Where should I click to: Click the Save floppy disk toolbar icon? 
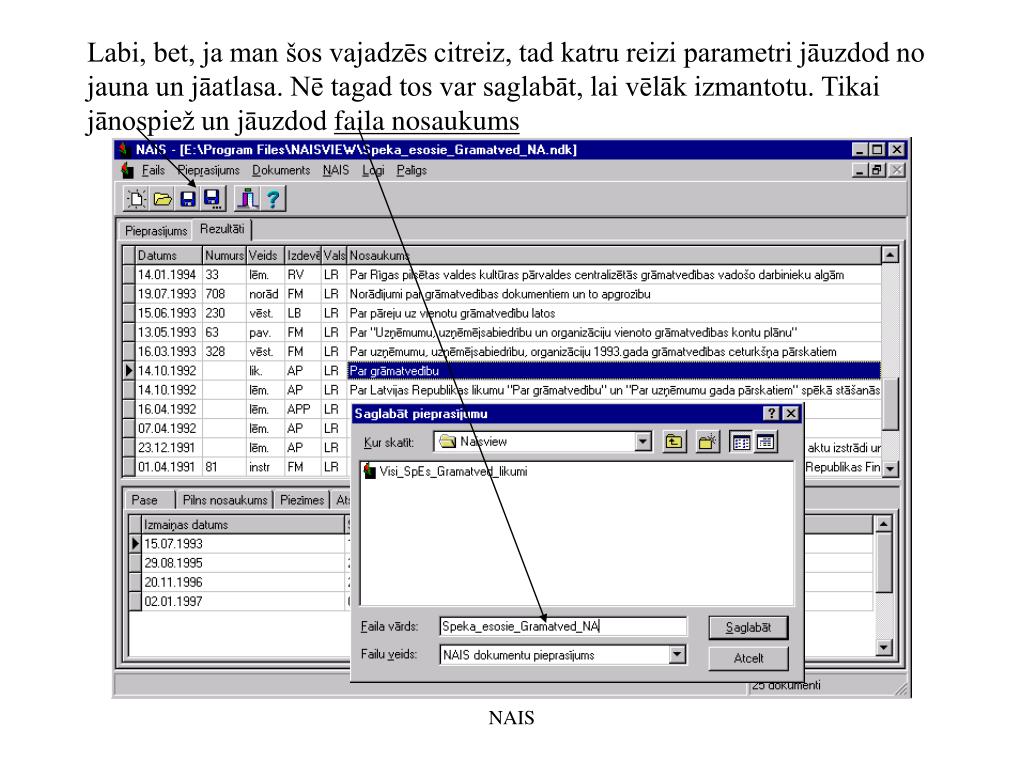click(187, 199)
